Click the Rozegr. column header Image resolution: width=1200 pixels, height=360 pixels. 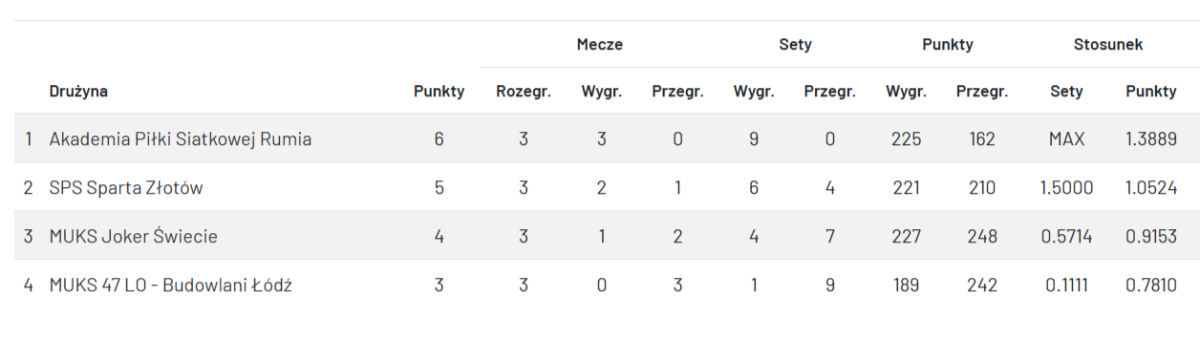point(523,91)
